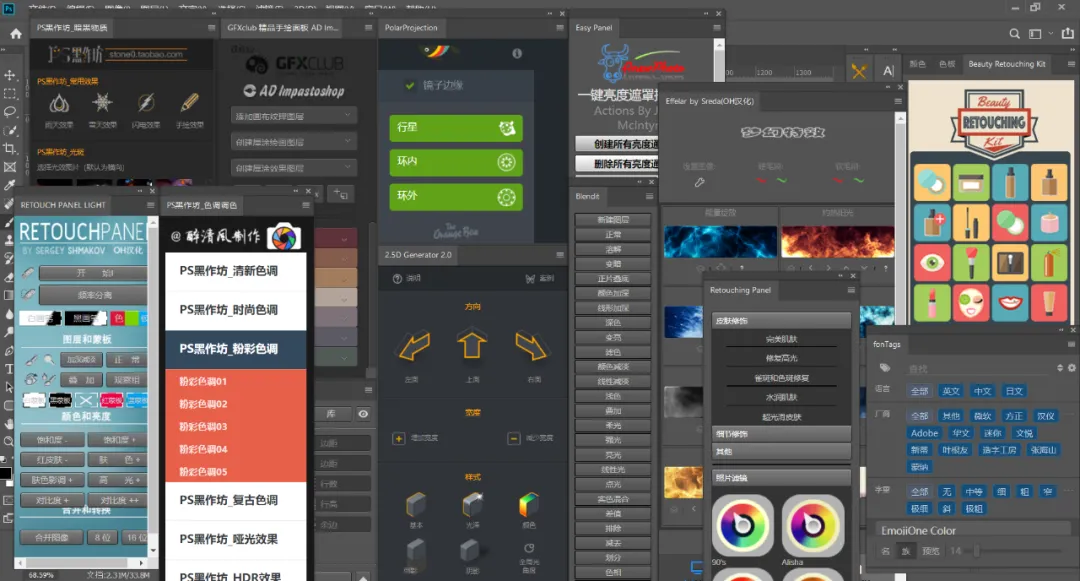The height and width of the screenshot is (581, 1080).
Task: Click the eye icon in Beauty Retouching Kit
Action: [932, 263]
